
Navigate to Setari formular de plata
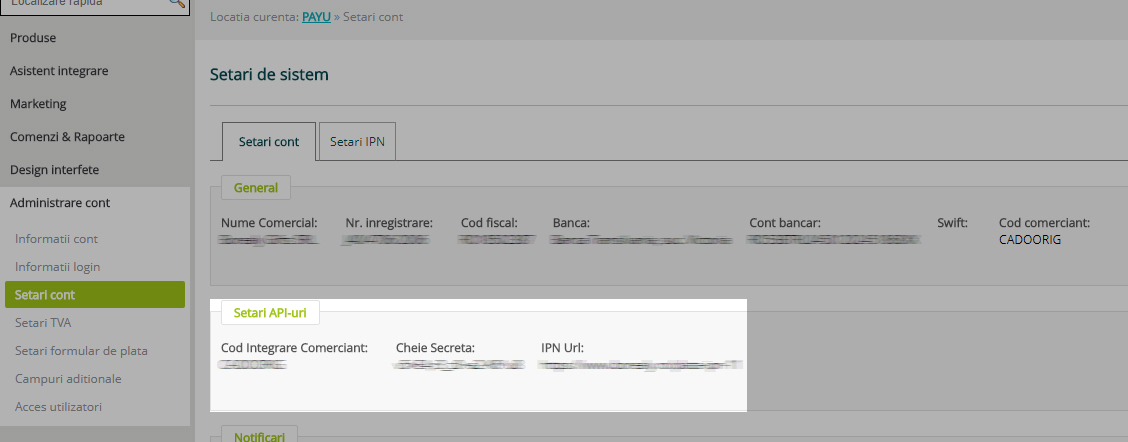click(81, 351)
